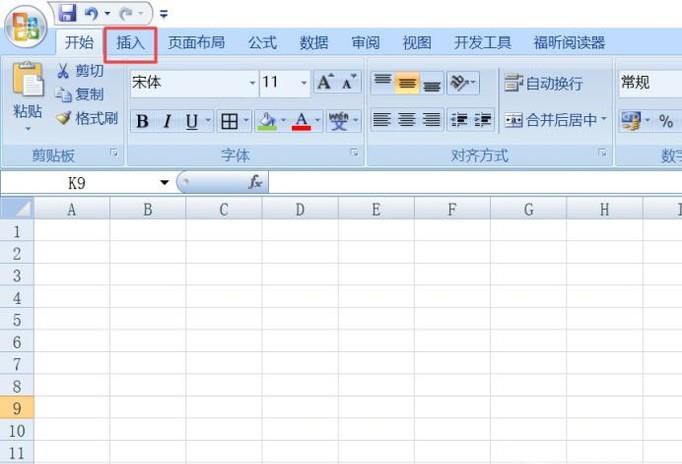682x464 pixels.
Task: Click the text orientation icon
Action: (x=460, y=82)
